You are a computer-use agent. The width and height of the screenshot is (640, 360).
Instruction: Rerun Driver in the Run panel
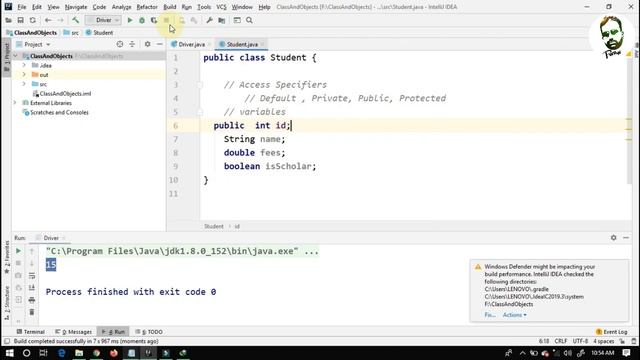coord(18,251)
